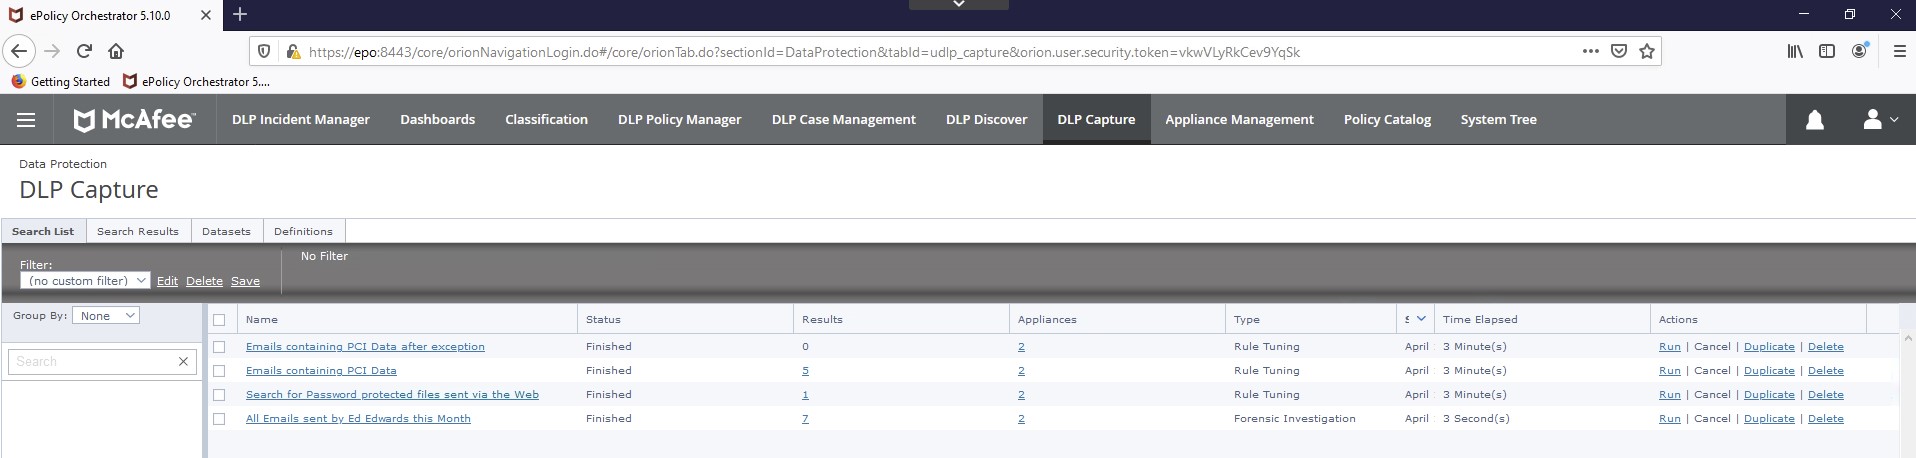1916x458 pixels.
Task: Switch to DLP Incident Manager
Action: tap(301, 120)
